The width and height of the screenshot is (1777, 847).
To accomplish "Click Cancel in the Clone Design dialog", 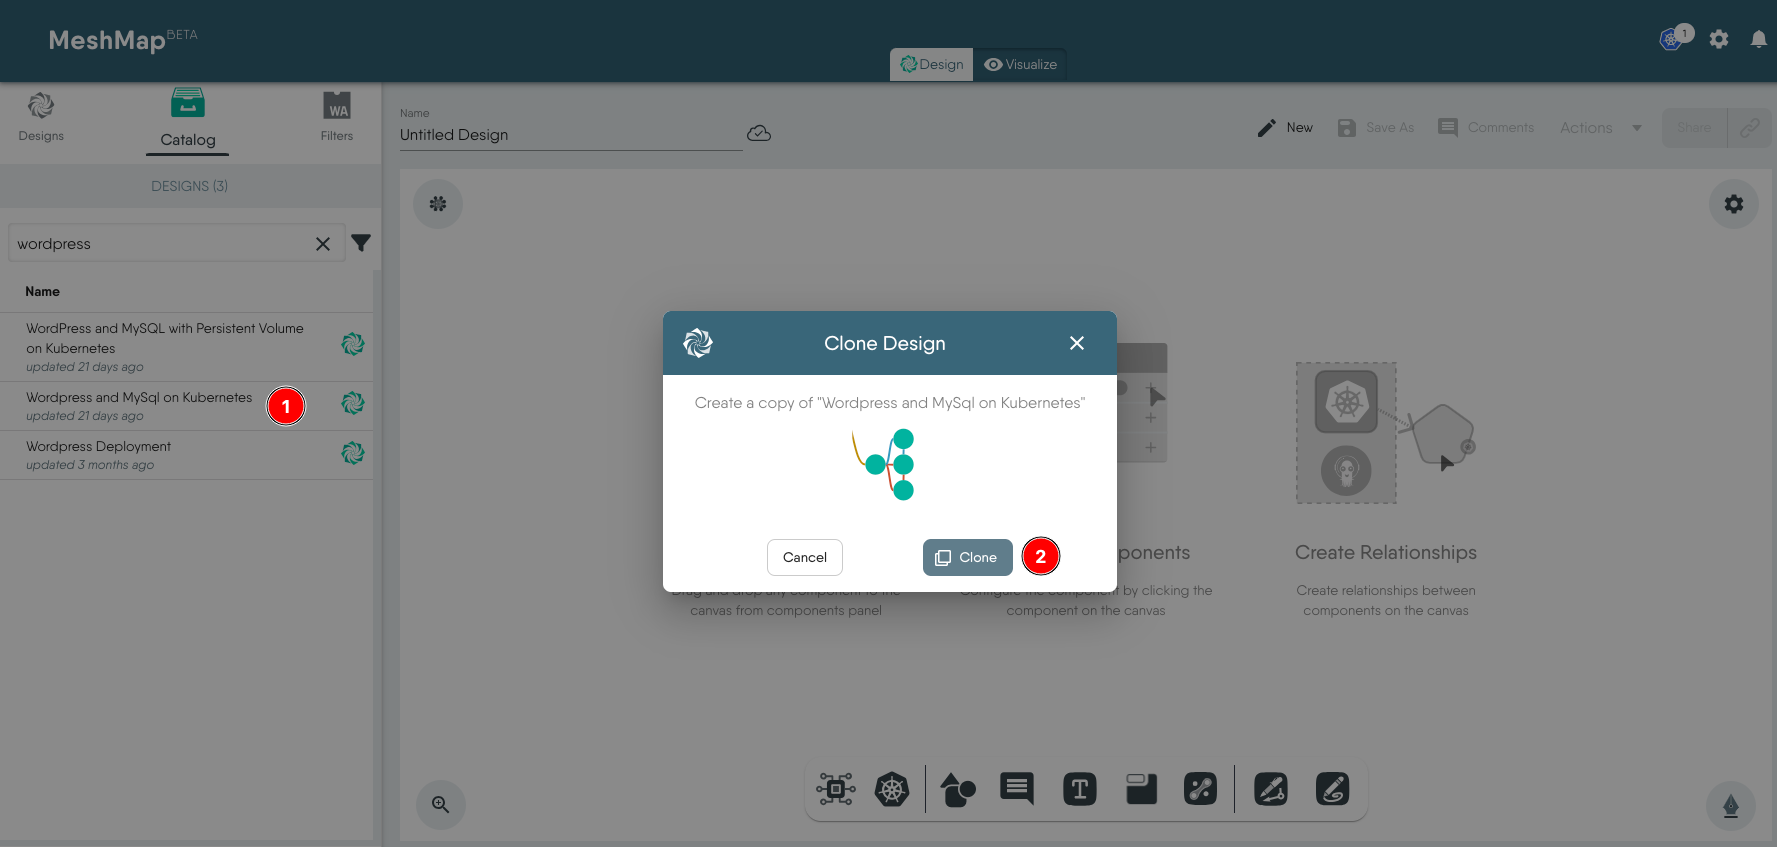I will pyautogui.click(x=804, y=557).
